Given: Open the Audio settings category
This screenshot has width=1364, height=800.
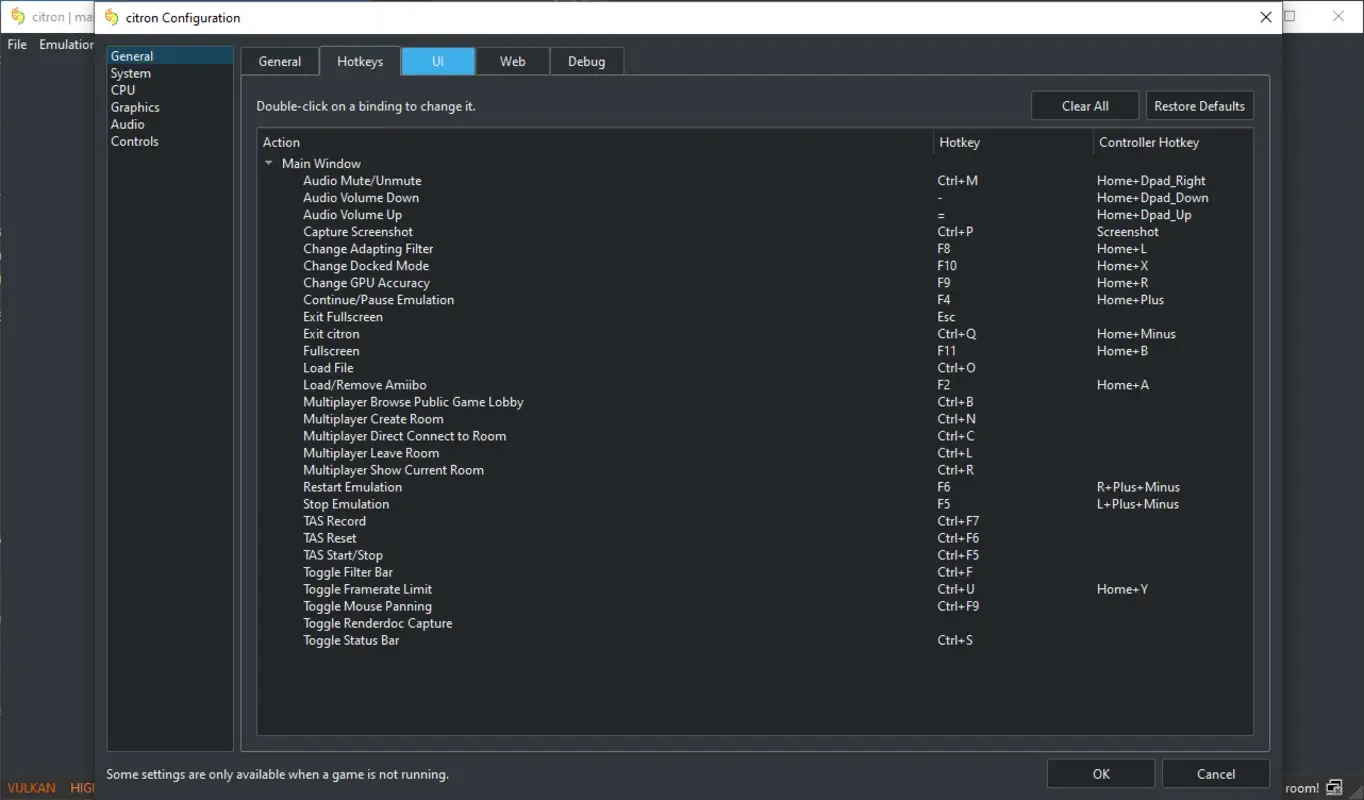Looking at the screenshot, I should click(128, 123).
